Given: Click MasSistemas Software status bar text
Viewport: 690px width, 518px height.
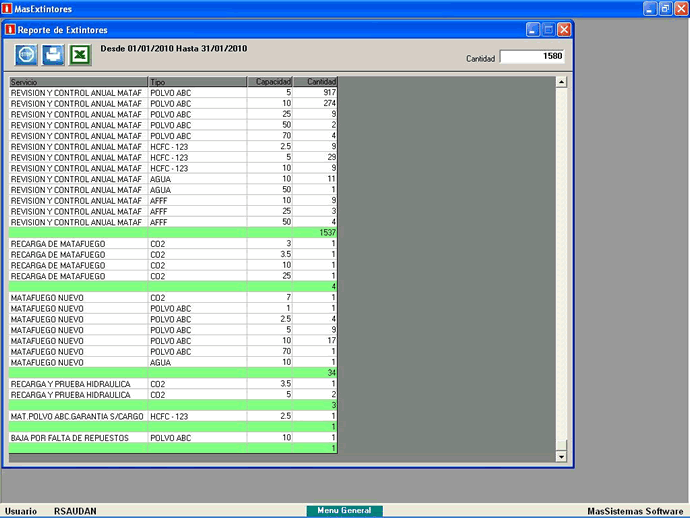Looking at the screenshot, I should (635, 511).
